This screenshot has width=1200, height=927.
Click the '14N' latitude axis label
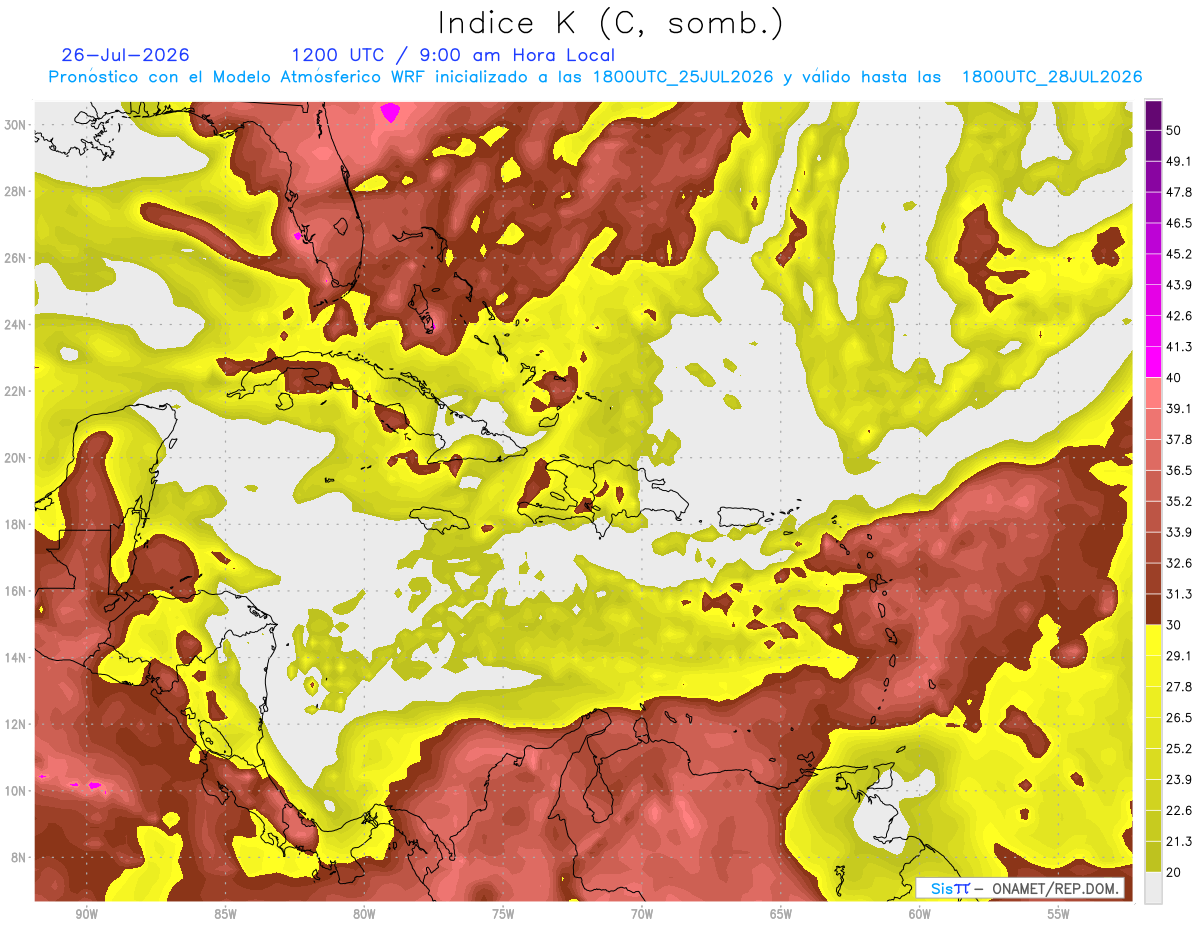tap(15, 658)
